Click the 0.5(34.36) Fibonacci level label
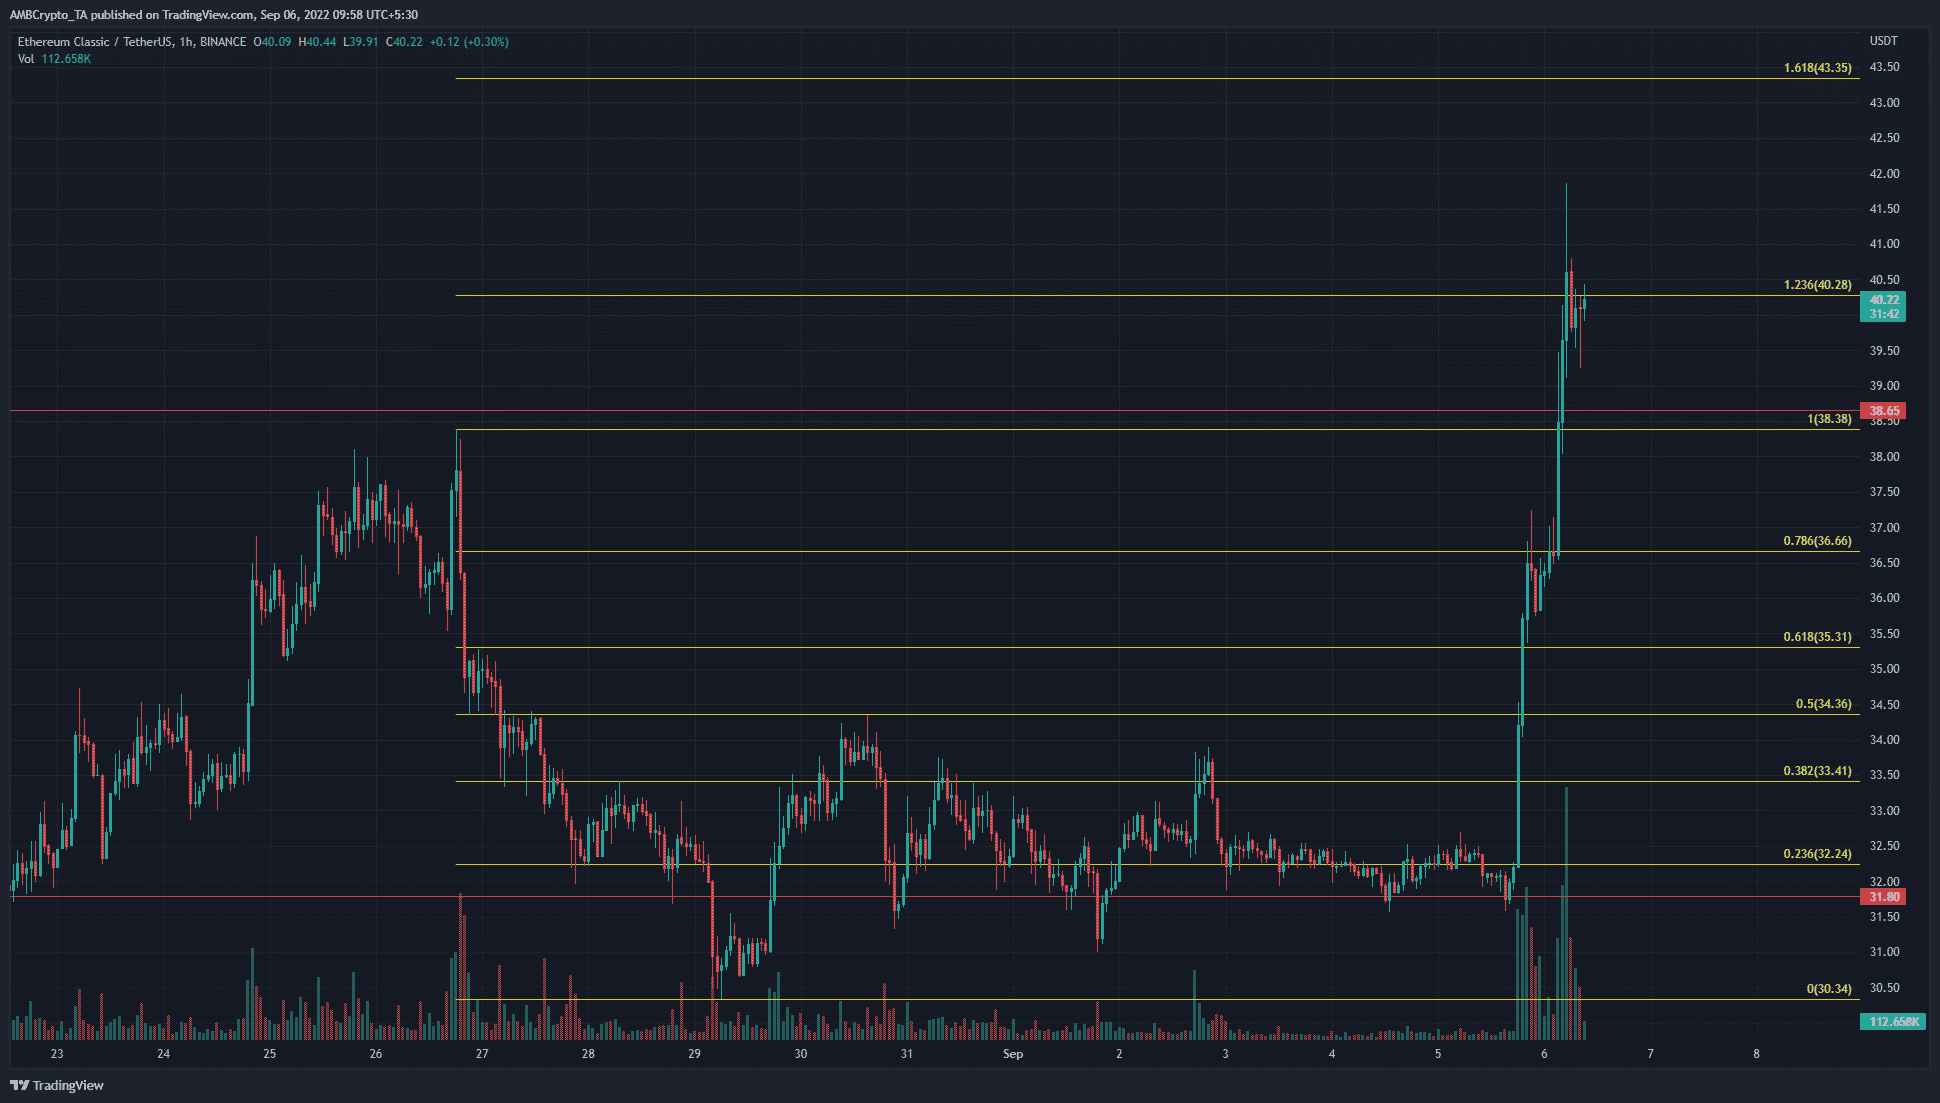The height and width of the screenshot is (1103, 1940). [1823, 704]
